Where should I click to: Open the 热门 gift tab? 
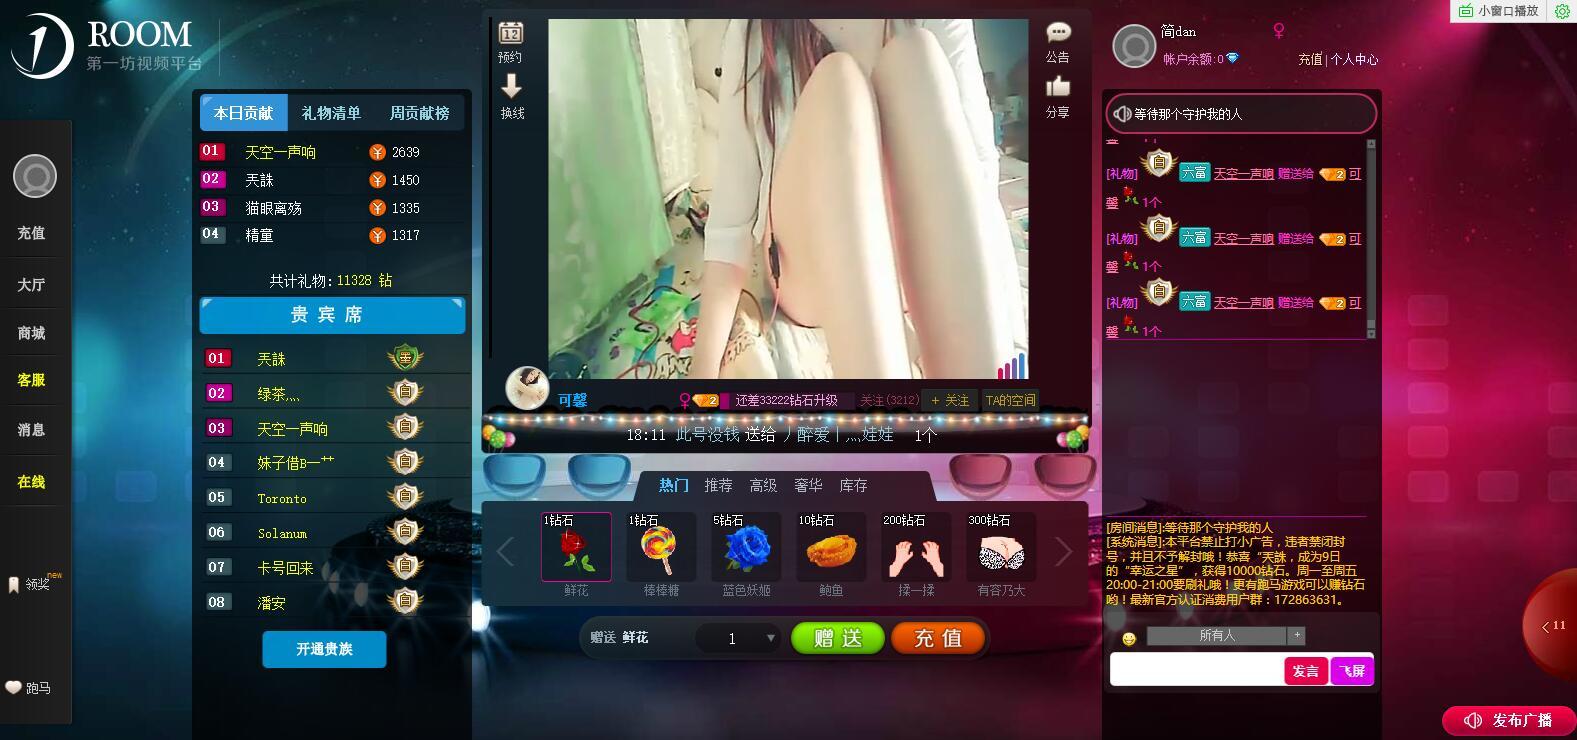click(x=674, y=485)
